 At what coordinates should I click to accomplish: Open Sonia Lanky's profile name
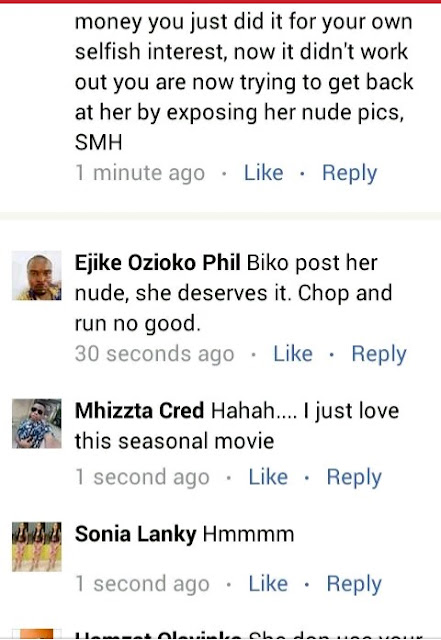[136, 535]
